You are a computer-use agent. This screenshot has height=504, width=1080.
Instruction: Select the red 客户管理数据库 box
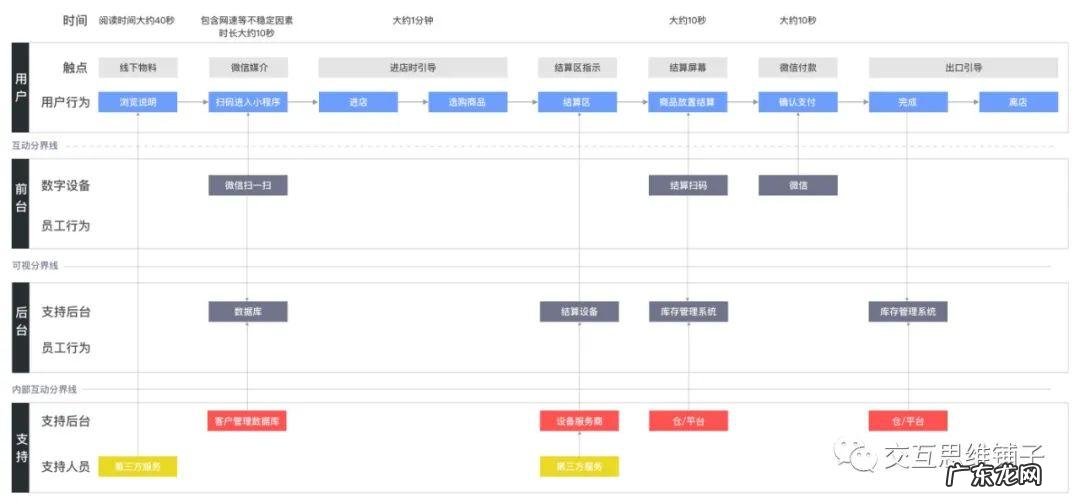248,421
